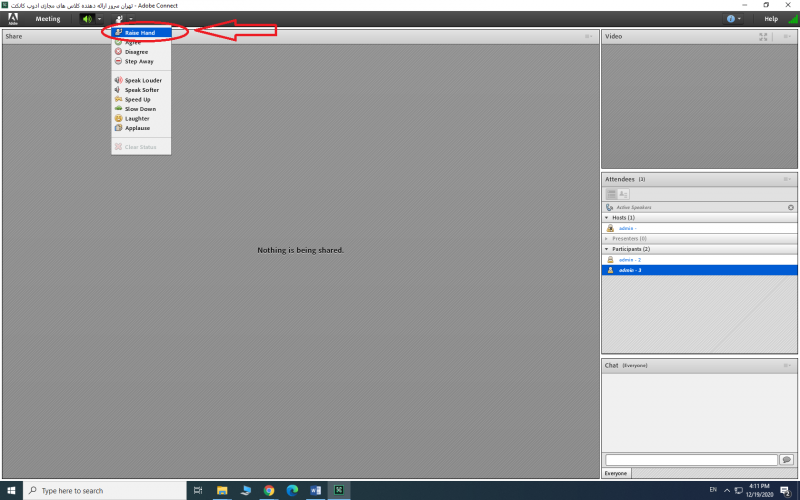800x500 pixels.
Task: Click the Adobe logo icon
Action: [13, 19]
